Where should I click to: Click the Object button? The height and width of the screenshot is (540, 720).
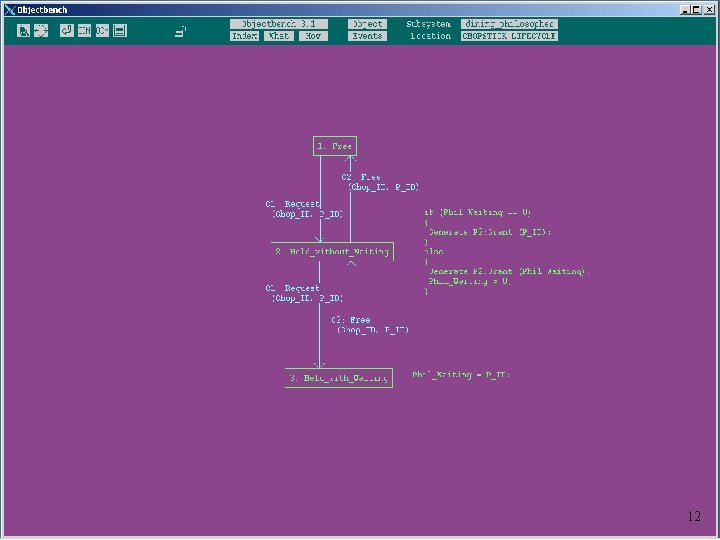[367, 24]
